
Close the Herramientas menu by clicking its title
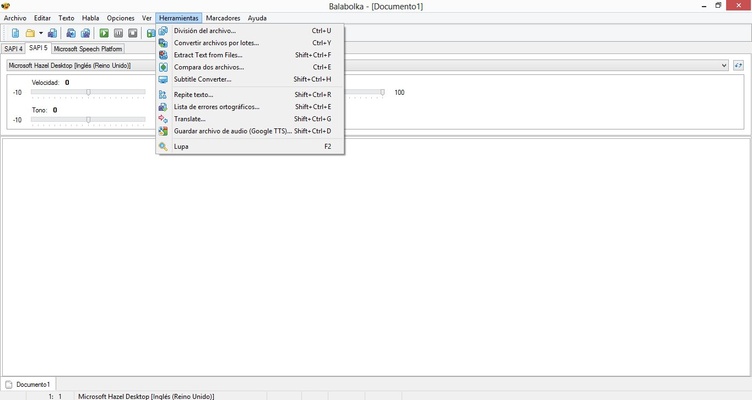tap(179, 18)
